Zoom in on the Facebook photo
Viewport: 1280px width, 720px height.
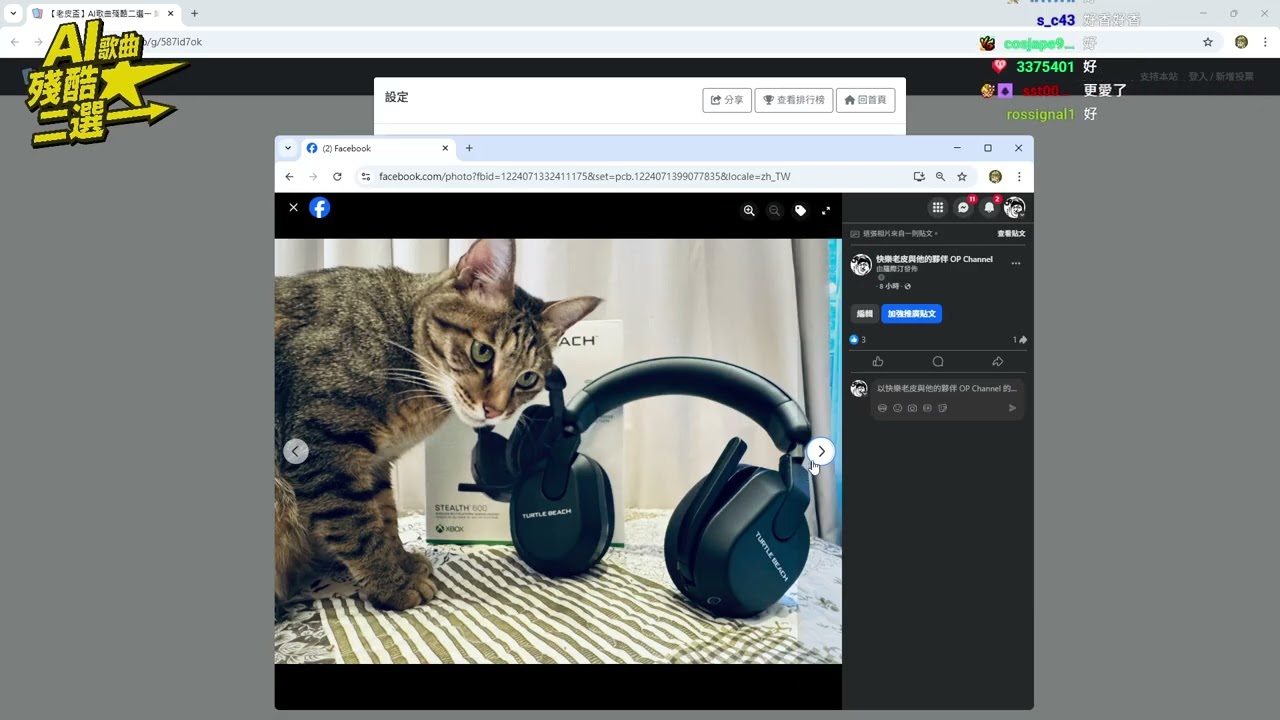(749, 210)
